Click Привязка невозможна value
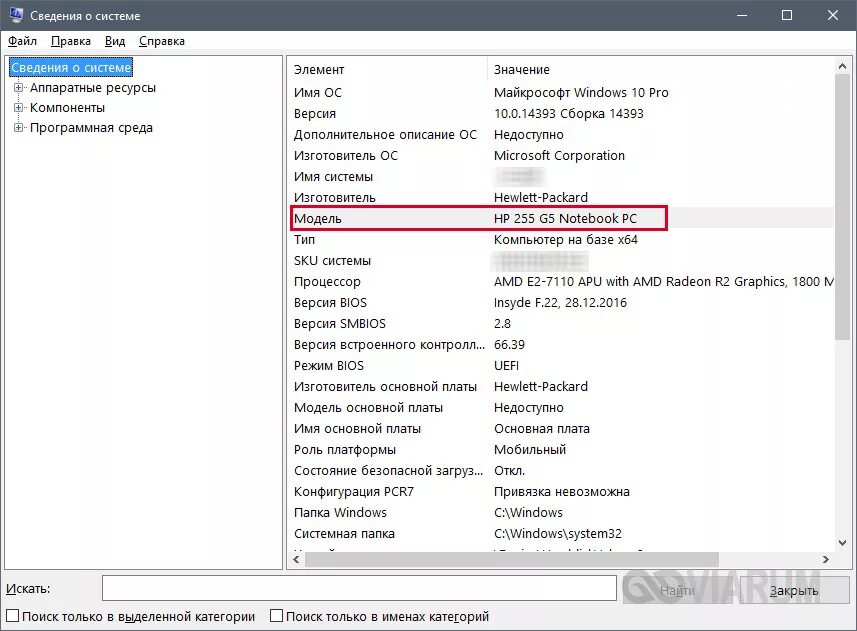857x631 pixels. point(562,492)
